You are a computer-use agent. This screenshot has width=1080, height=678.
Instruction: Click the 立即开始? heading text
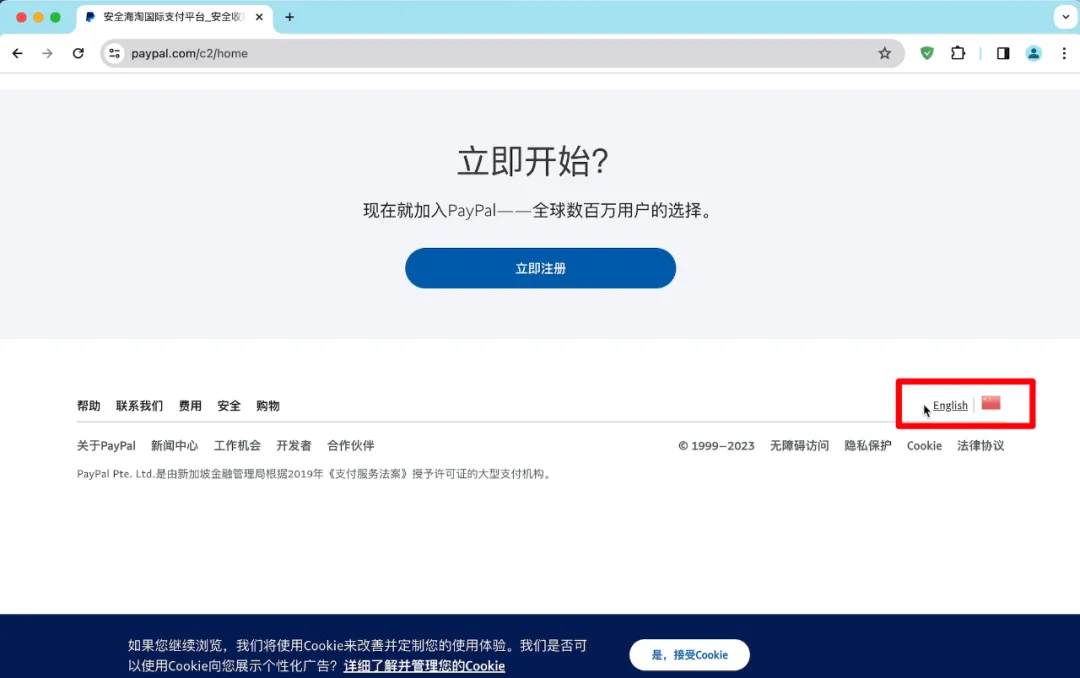click(x=533, y=161)
